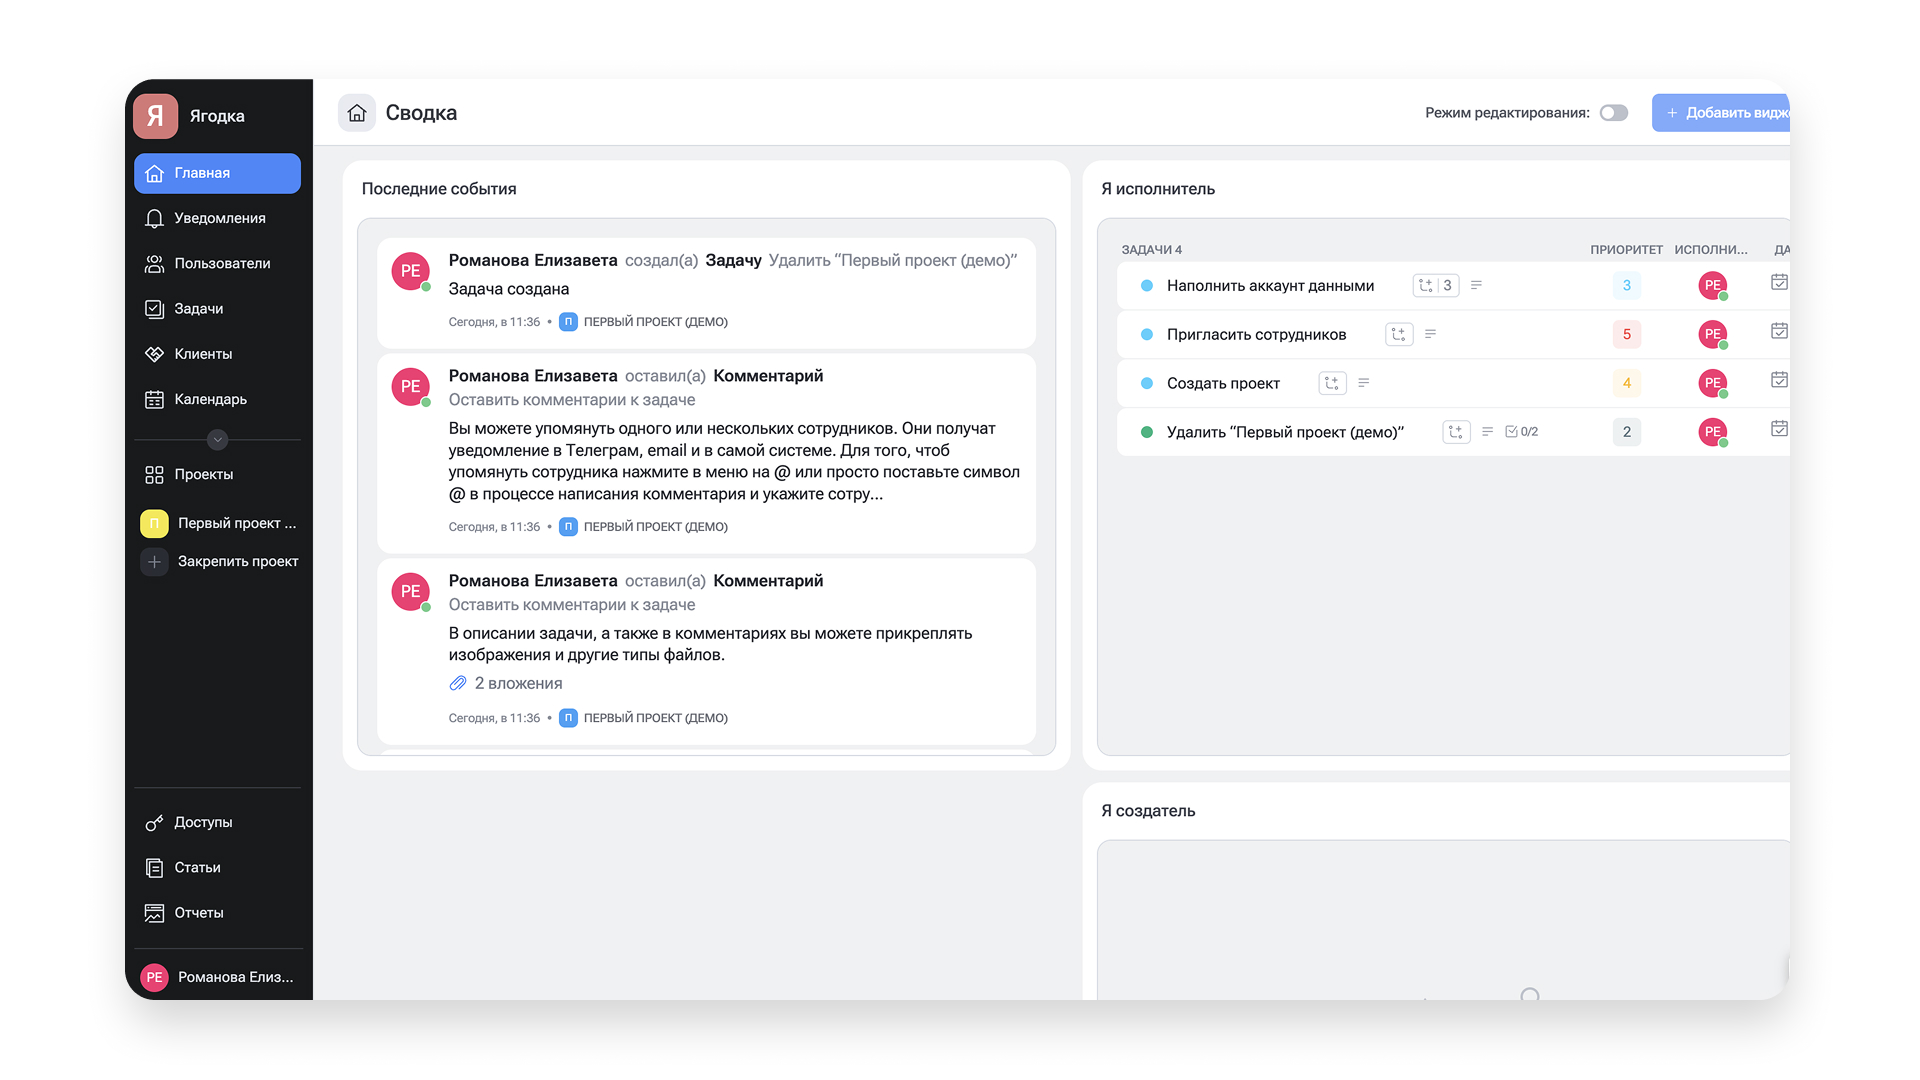Viewport: 1920px width, 1080px height.
Task: Toggle status dot on 'Создать проект' task
Action: click(1145, 382)
